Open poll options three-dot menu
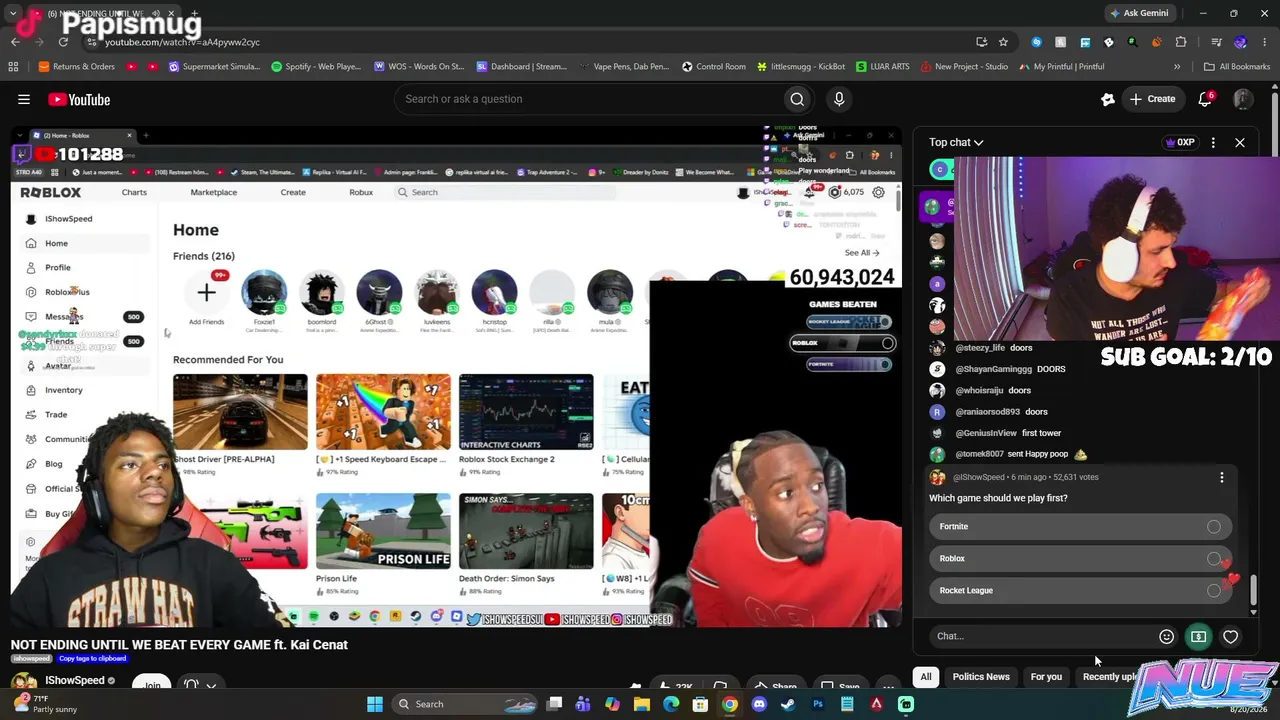The width and height of the screenshot is (1280, 720). [x=1221, y=478]
